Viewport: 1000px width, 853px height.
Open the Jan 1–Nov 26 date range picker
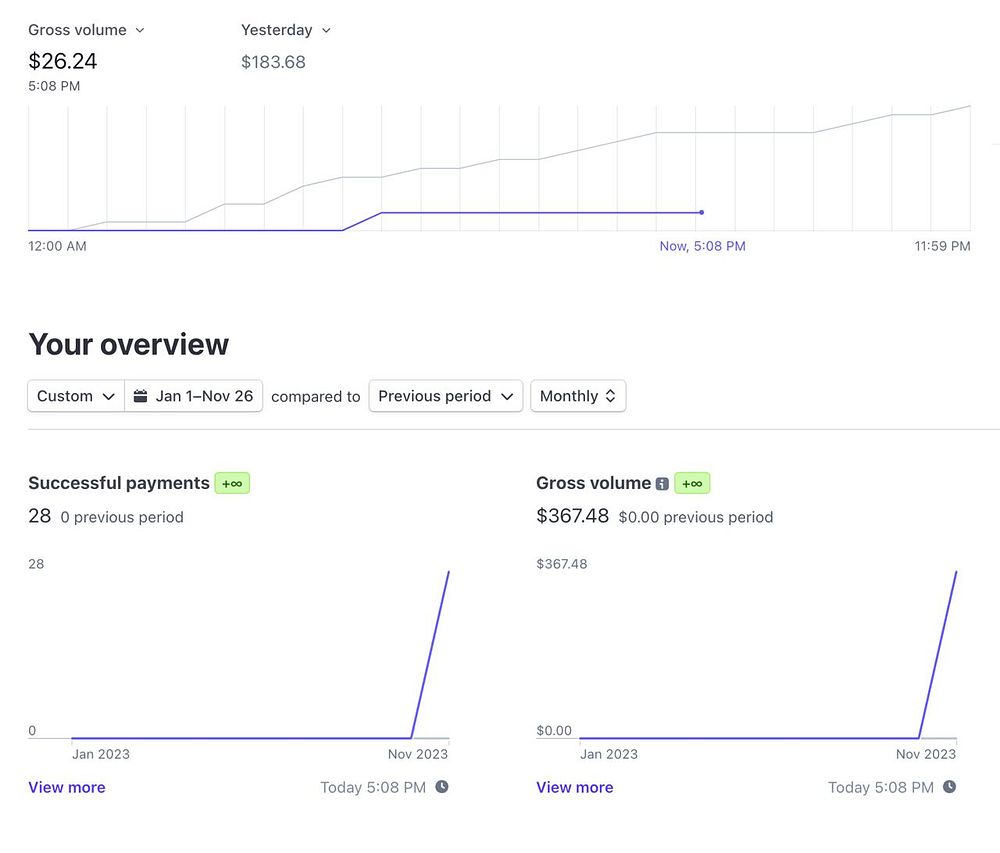[194, 396]
